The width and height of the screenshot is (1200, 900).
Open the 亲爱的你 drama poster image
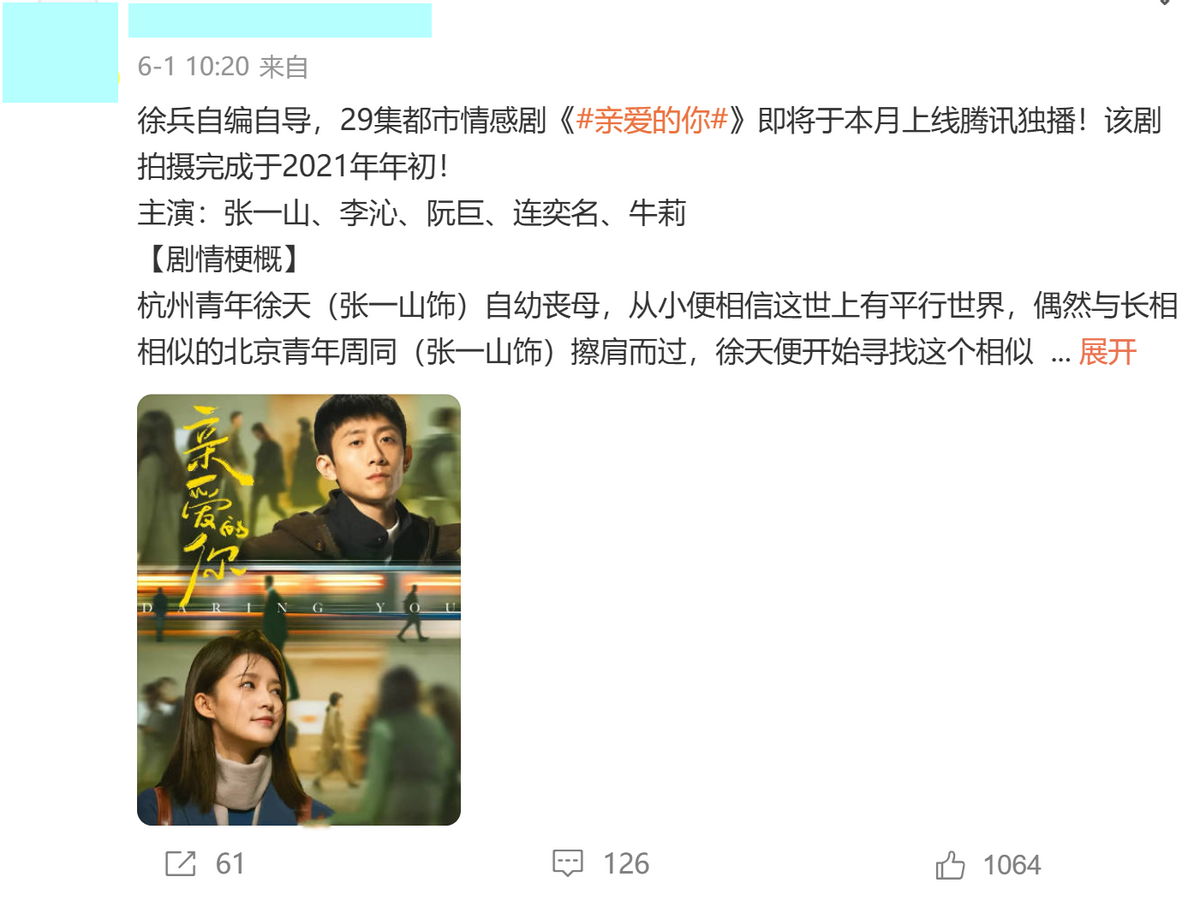click(299, 610)
